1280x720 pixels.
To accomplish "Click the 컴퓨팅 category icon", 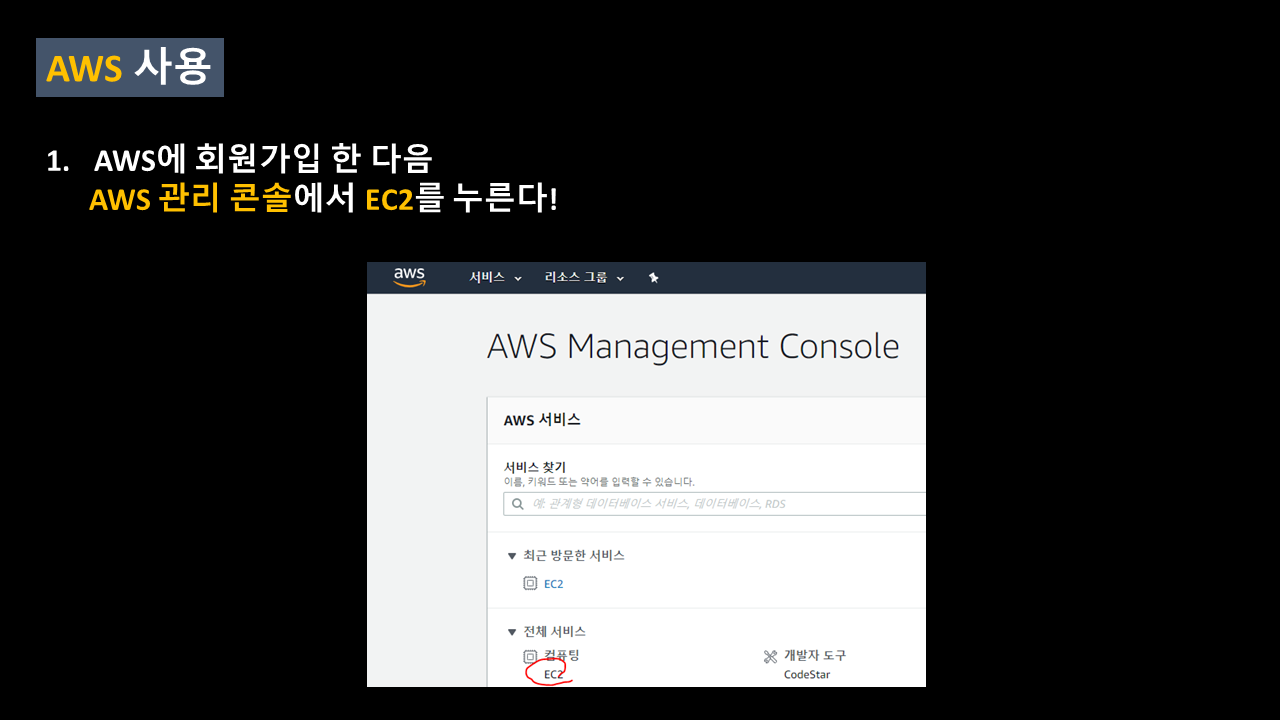I will pyautogui.click(x=530, y=657).
